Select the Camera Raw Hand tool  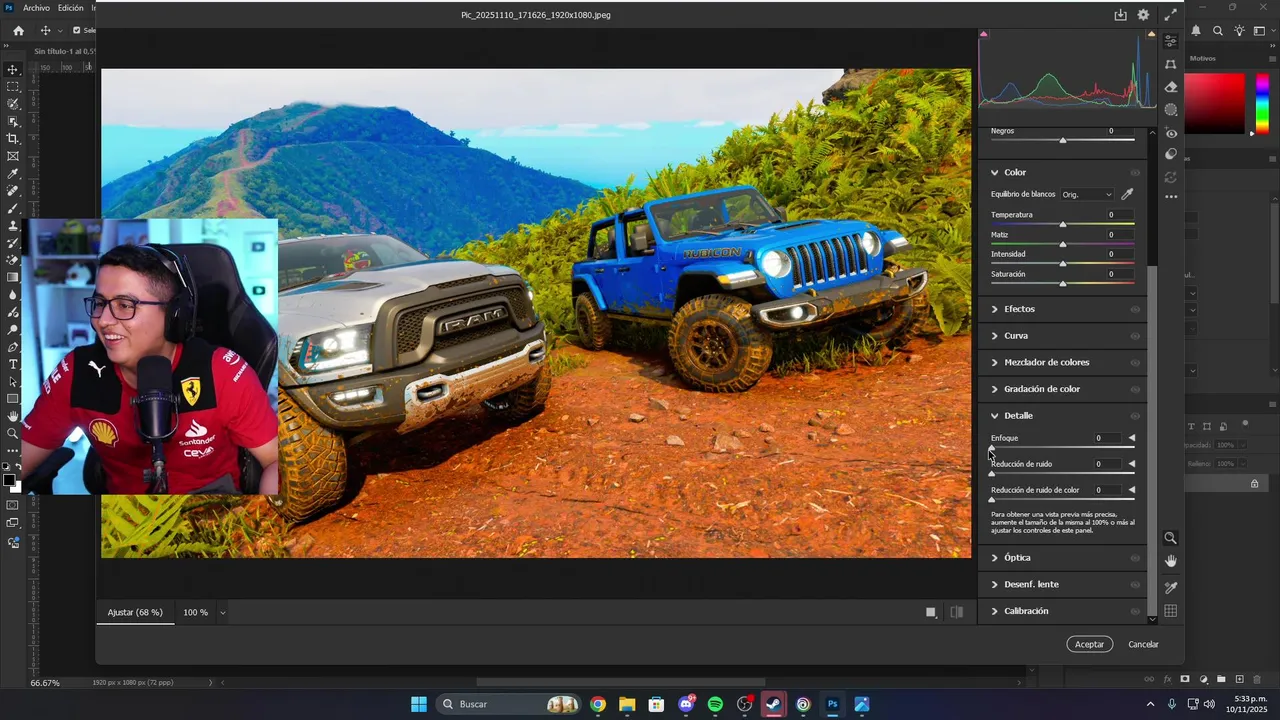1170,561
